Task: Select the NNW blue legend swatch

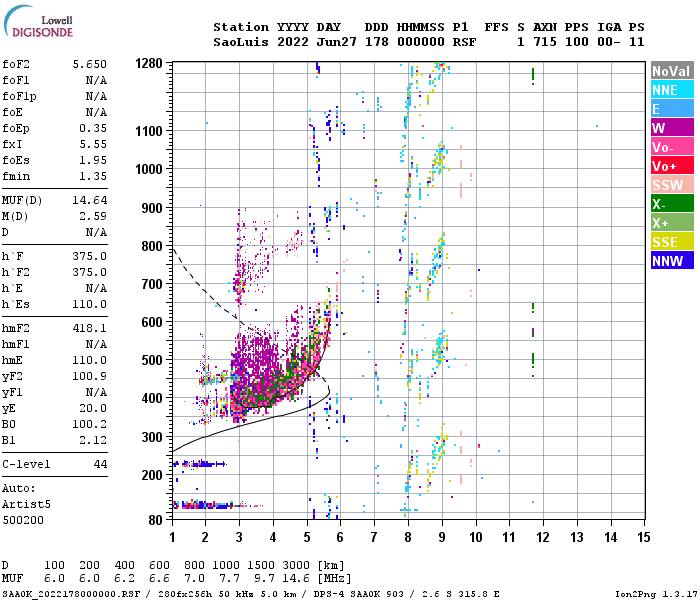Action: pos(672,261)
